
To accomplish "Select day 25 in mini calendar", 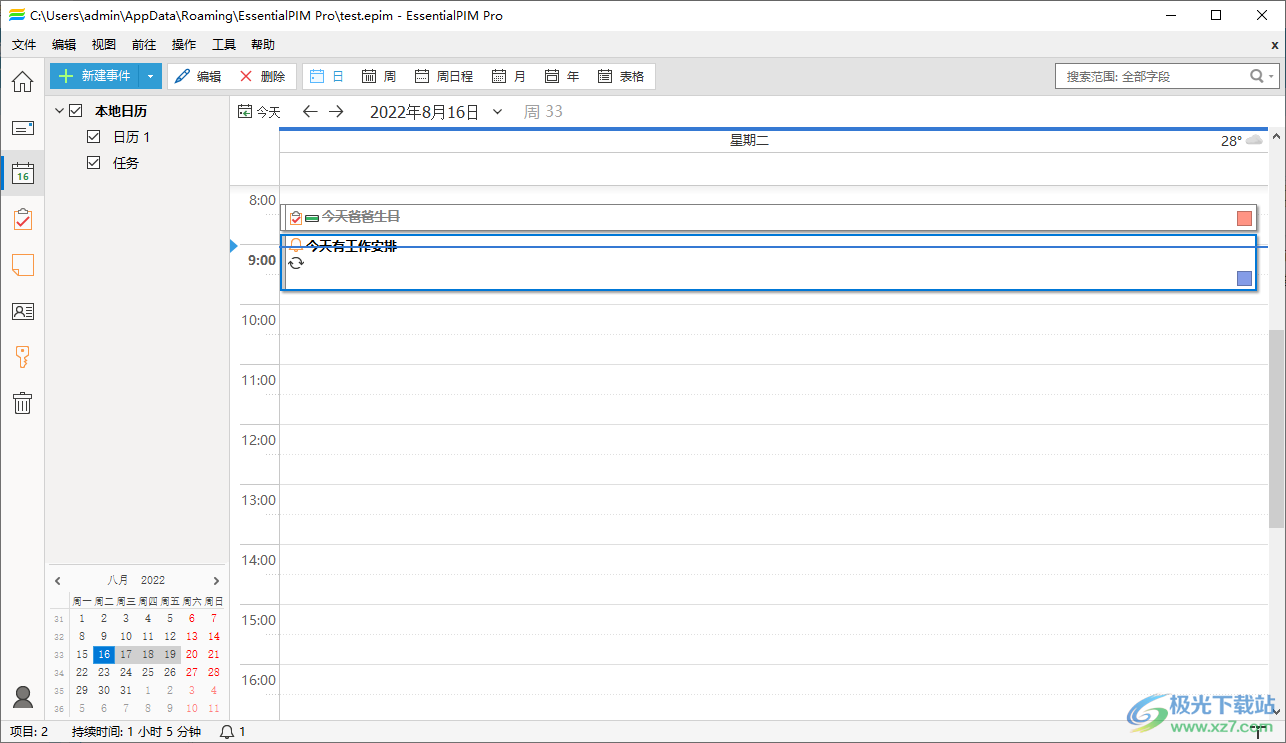I will [x=148, y=673].
